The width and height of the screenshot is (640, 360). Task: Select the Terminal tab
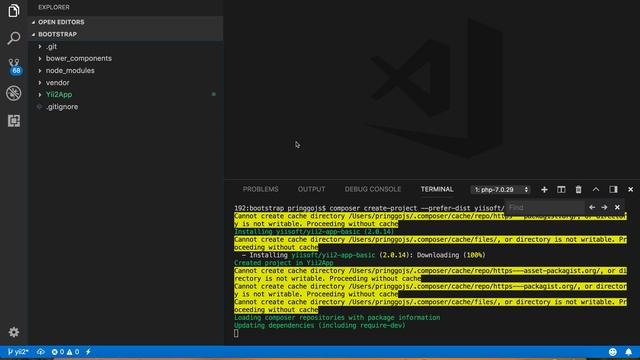tap(437, 189)
